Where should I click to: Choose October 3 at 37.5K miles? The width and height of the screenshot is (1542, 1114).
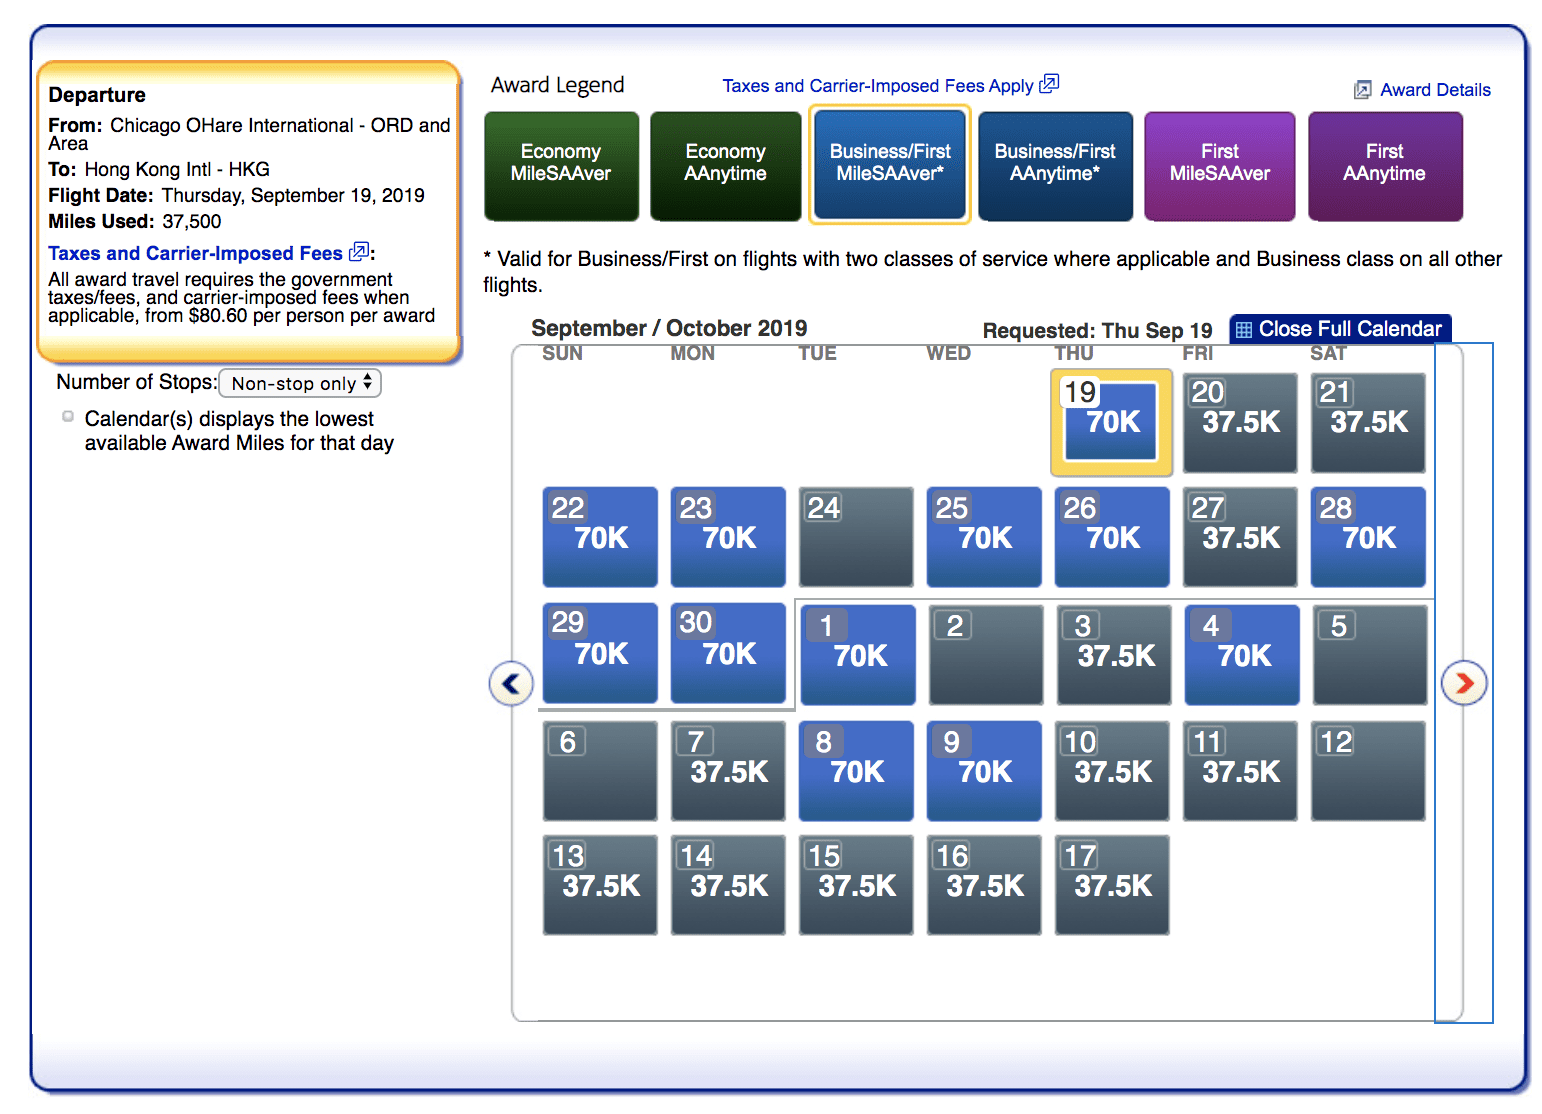pyautogui.click(x=1114, y=655)
